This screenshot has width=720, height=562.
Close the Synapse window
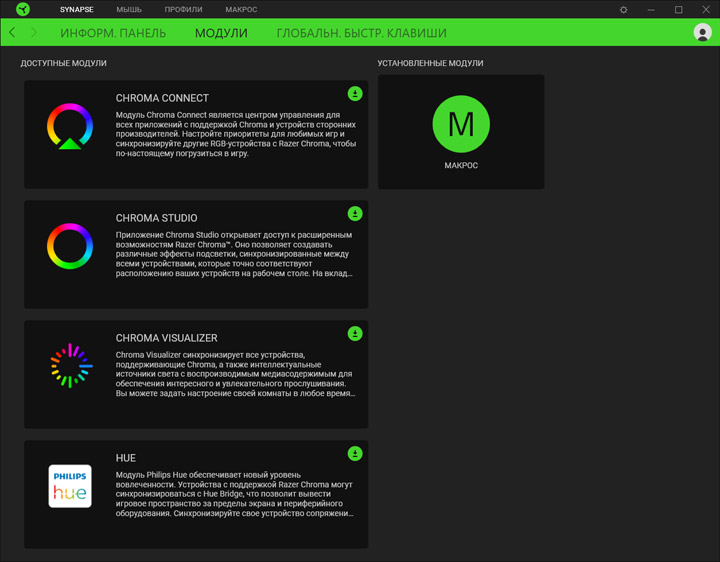pyautogui.click(x=706, y=10)
